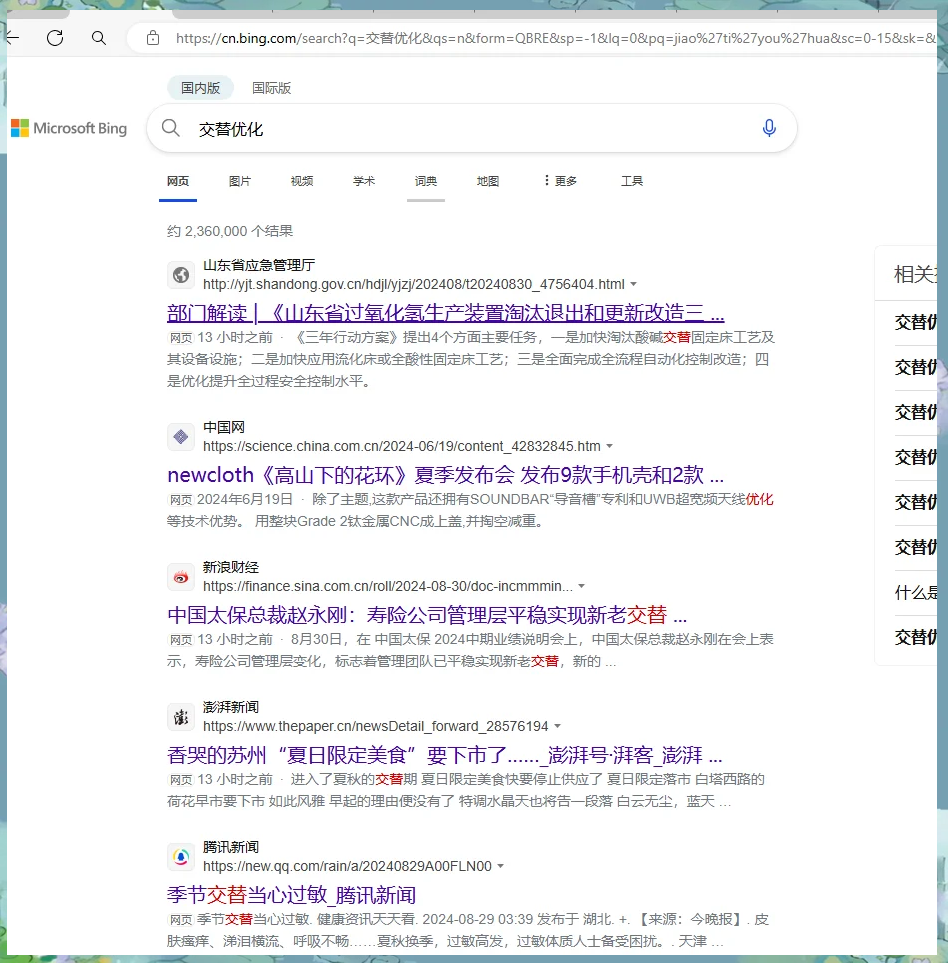
Task: Expand dropdown arrow next to thepaper.cn URL
Action: (x=558, y=726)
